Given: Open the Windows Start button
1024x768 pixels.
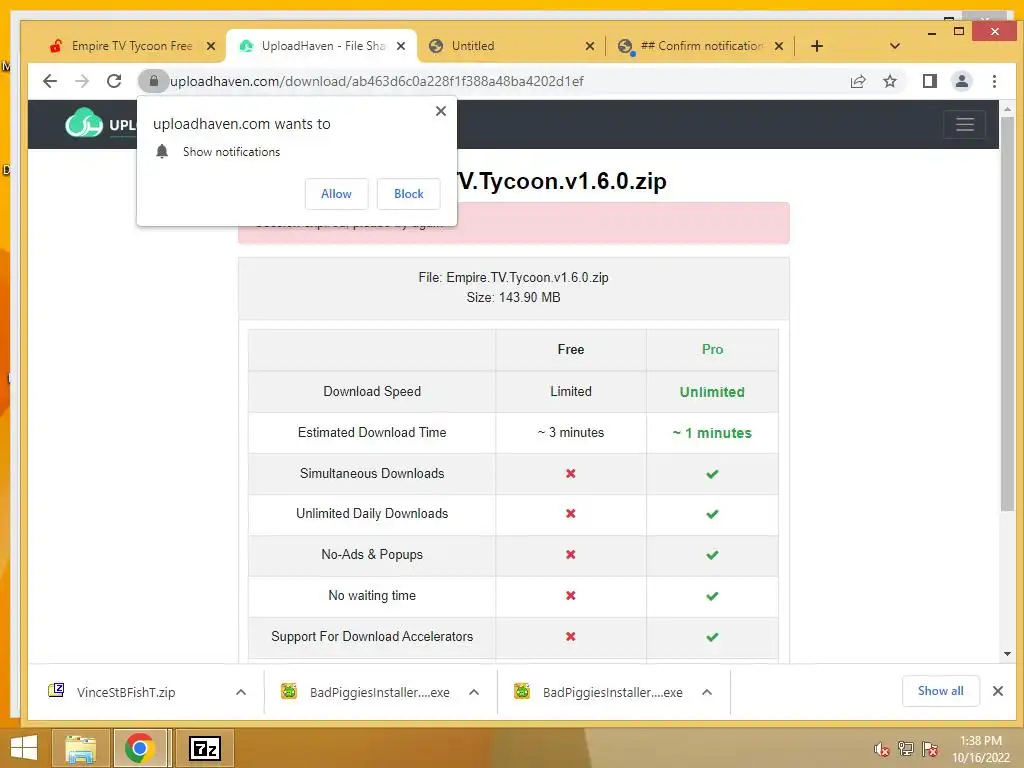Looking at the screenshot, I should (x=24, y=748).
